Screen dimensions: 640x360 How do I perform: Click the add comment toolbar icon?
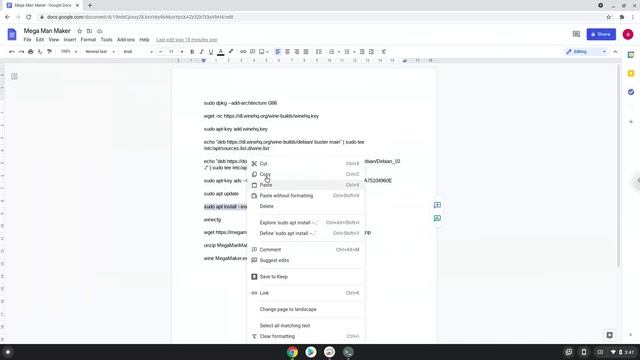point(253,52)
